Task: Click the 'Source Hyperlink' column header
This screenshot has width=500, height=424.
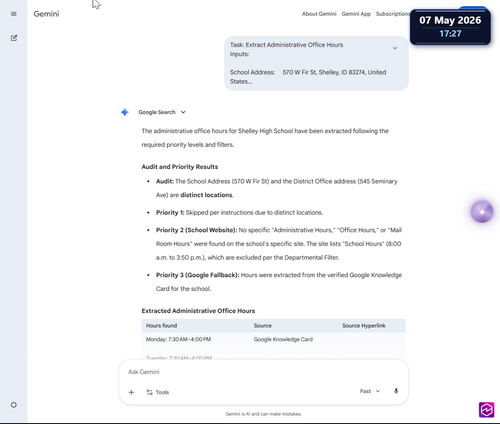Action: click(364, 326)
